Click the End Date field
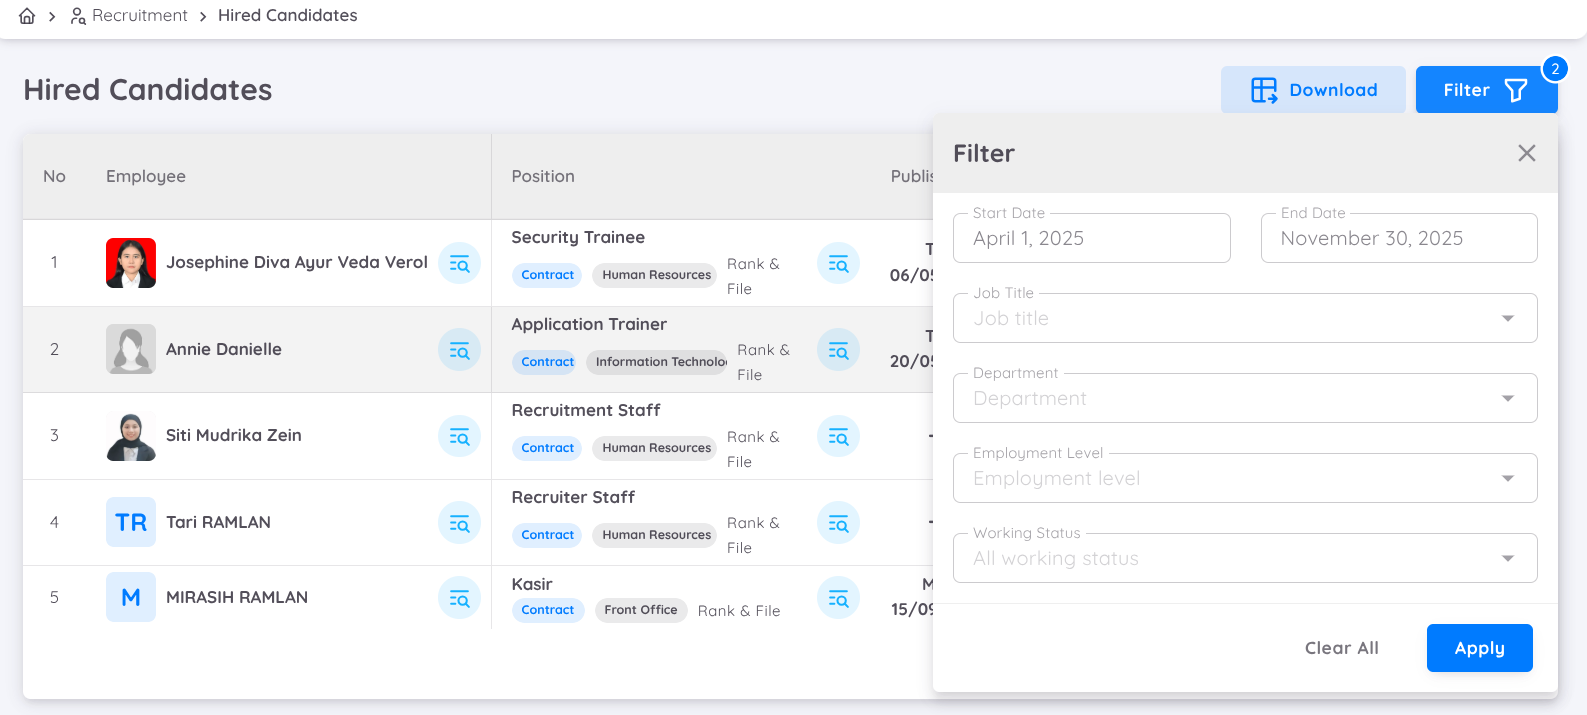The width and height of the screenshot is (1587, 715). 1398,239
